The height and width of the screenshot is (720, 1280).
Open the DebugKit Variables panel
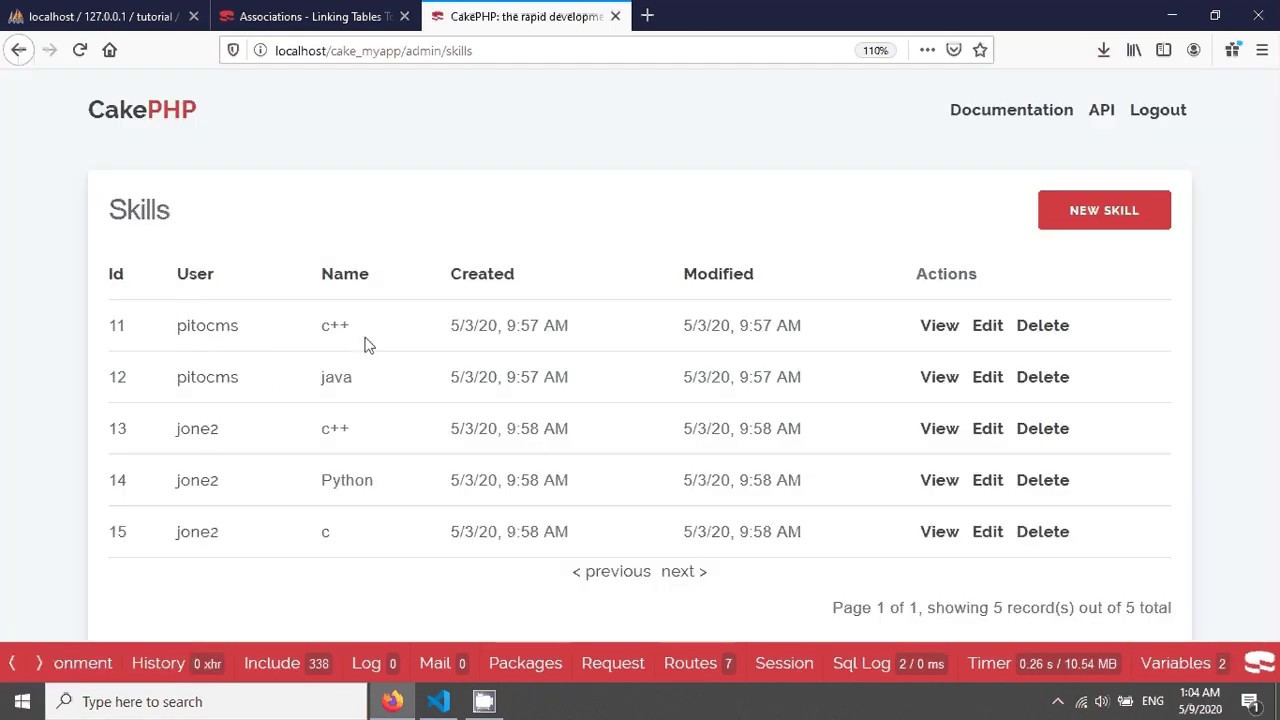click(1183, 663)
